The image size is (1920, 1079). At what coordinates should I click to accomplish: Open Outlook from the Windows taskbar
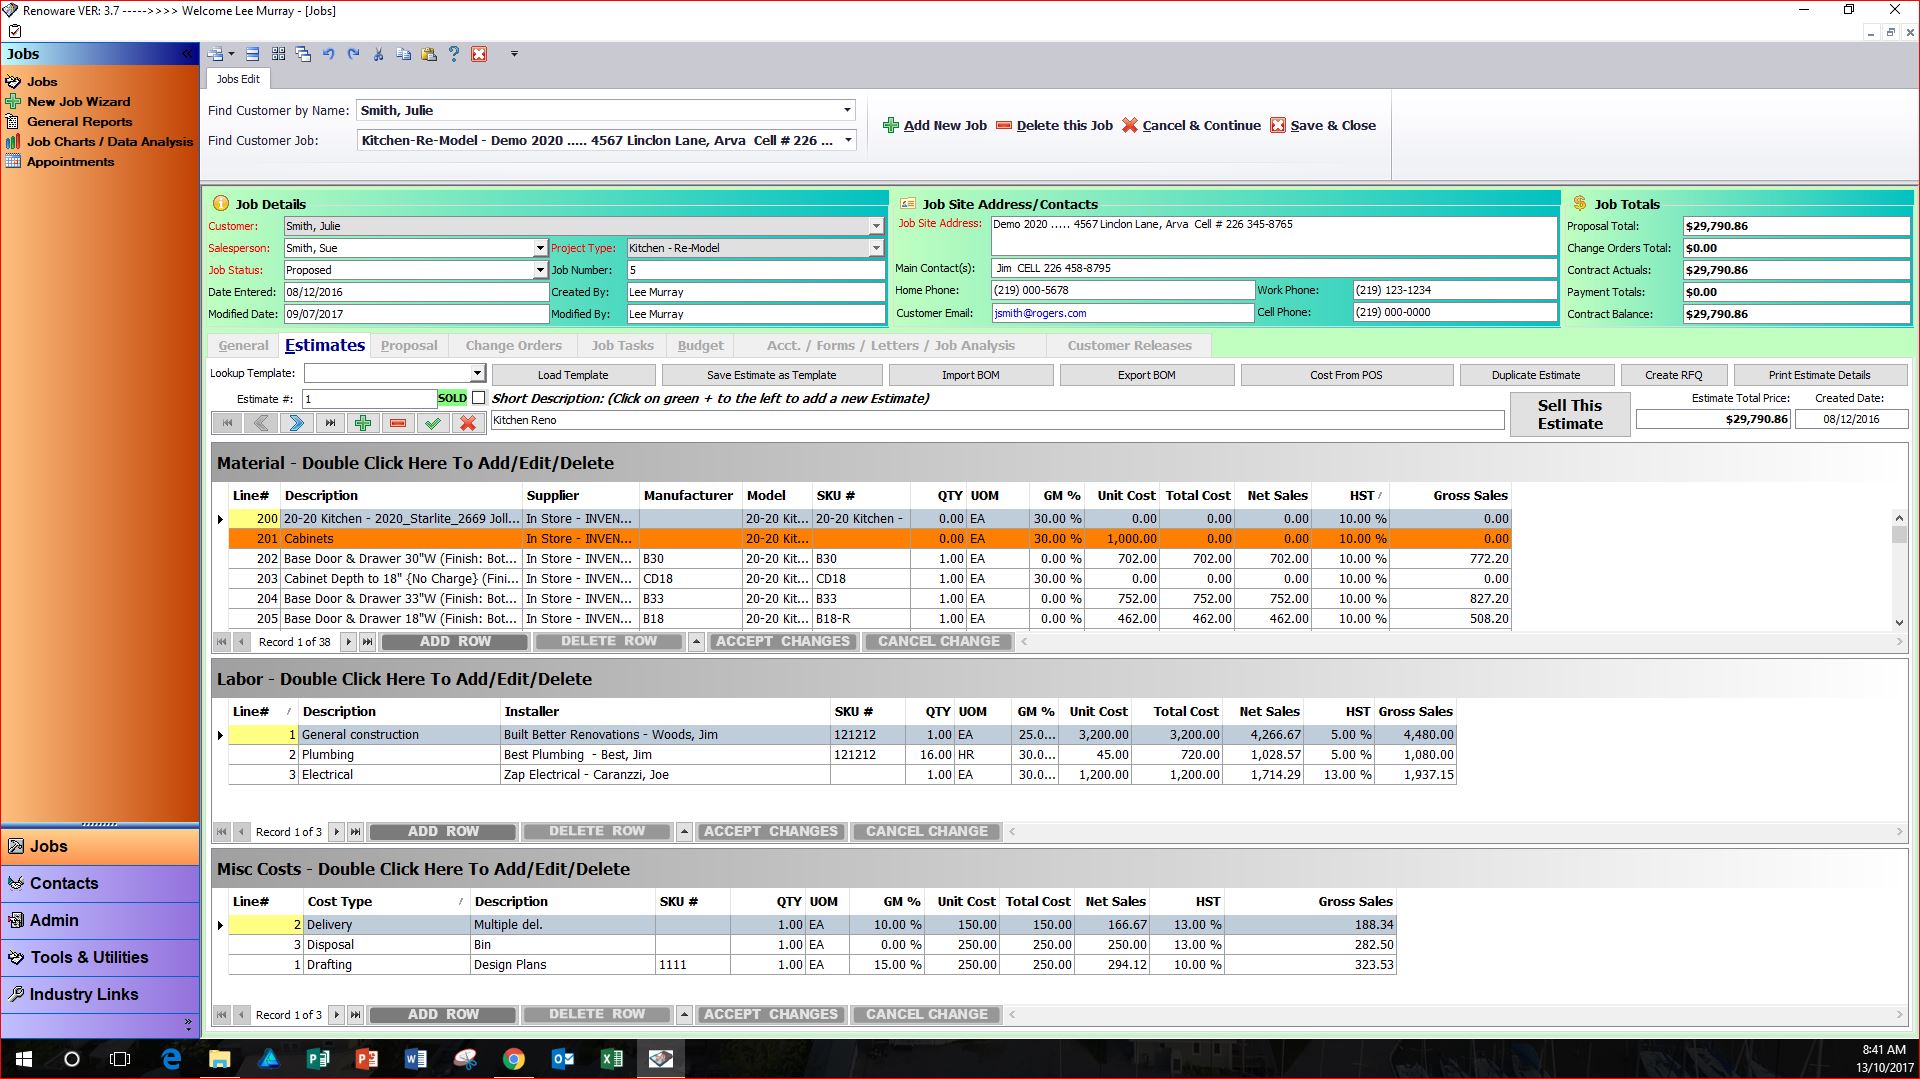click(x=562, y=1059)
